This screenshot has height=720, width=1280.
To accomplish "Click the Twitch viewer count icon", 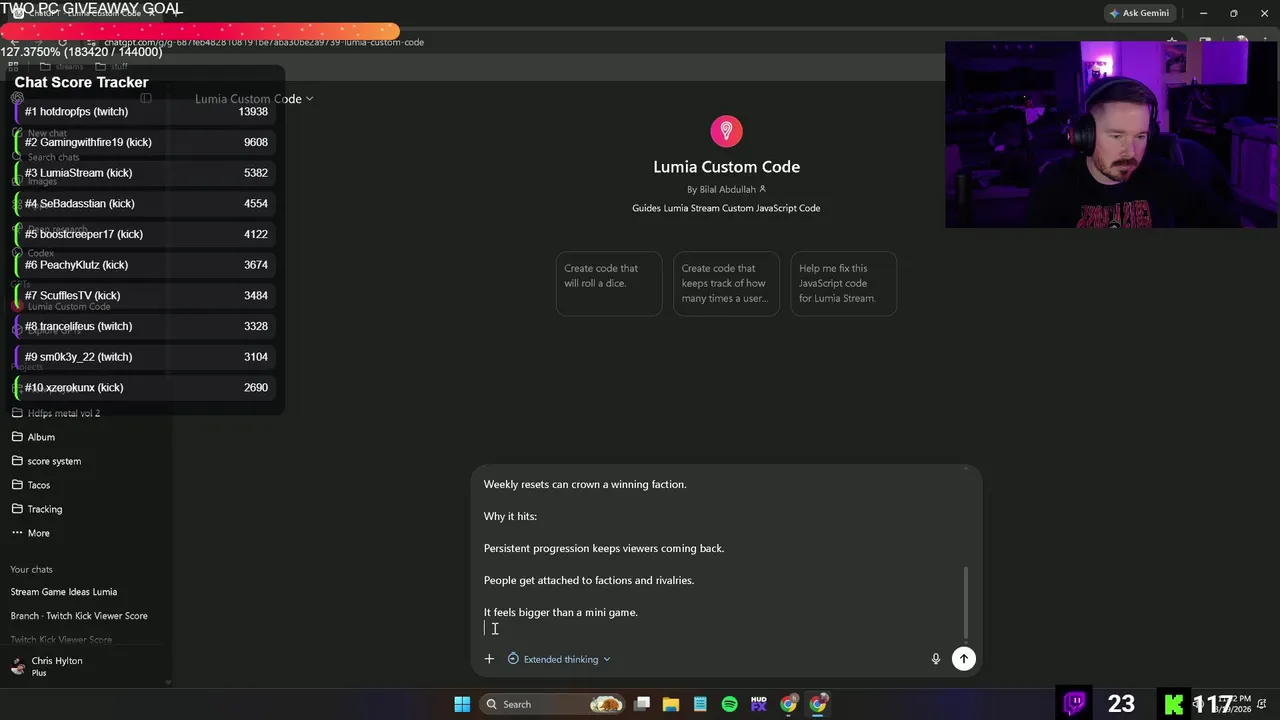I will 1075,703.
